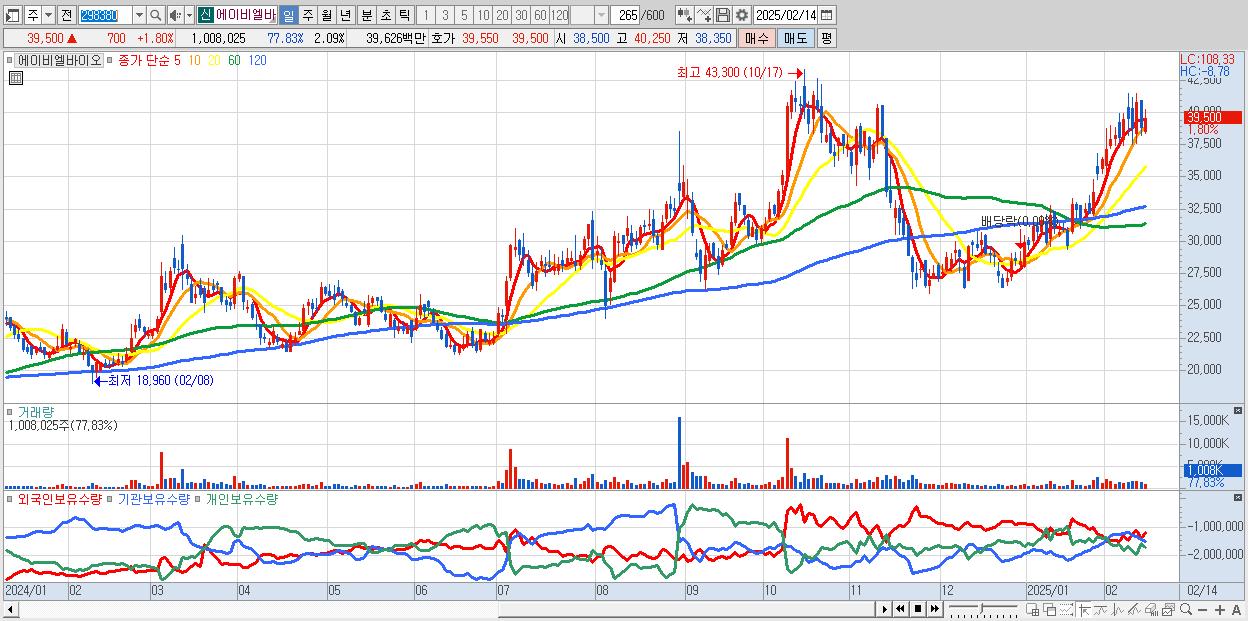Open chart settings gear icon
The width and height of the screenshot is (1248, 621).
coord(742,15)
